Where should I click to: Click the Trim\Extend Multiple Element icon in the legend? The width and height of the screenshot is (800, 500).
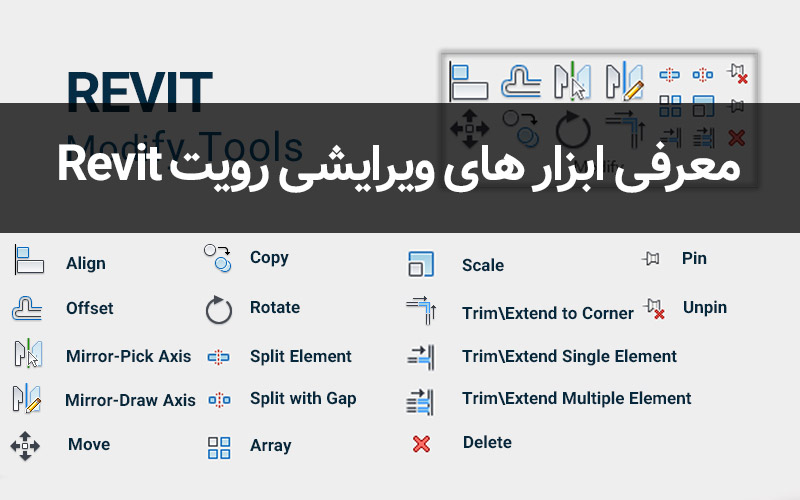point(420,402)
